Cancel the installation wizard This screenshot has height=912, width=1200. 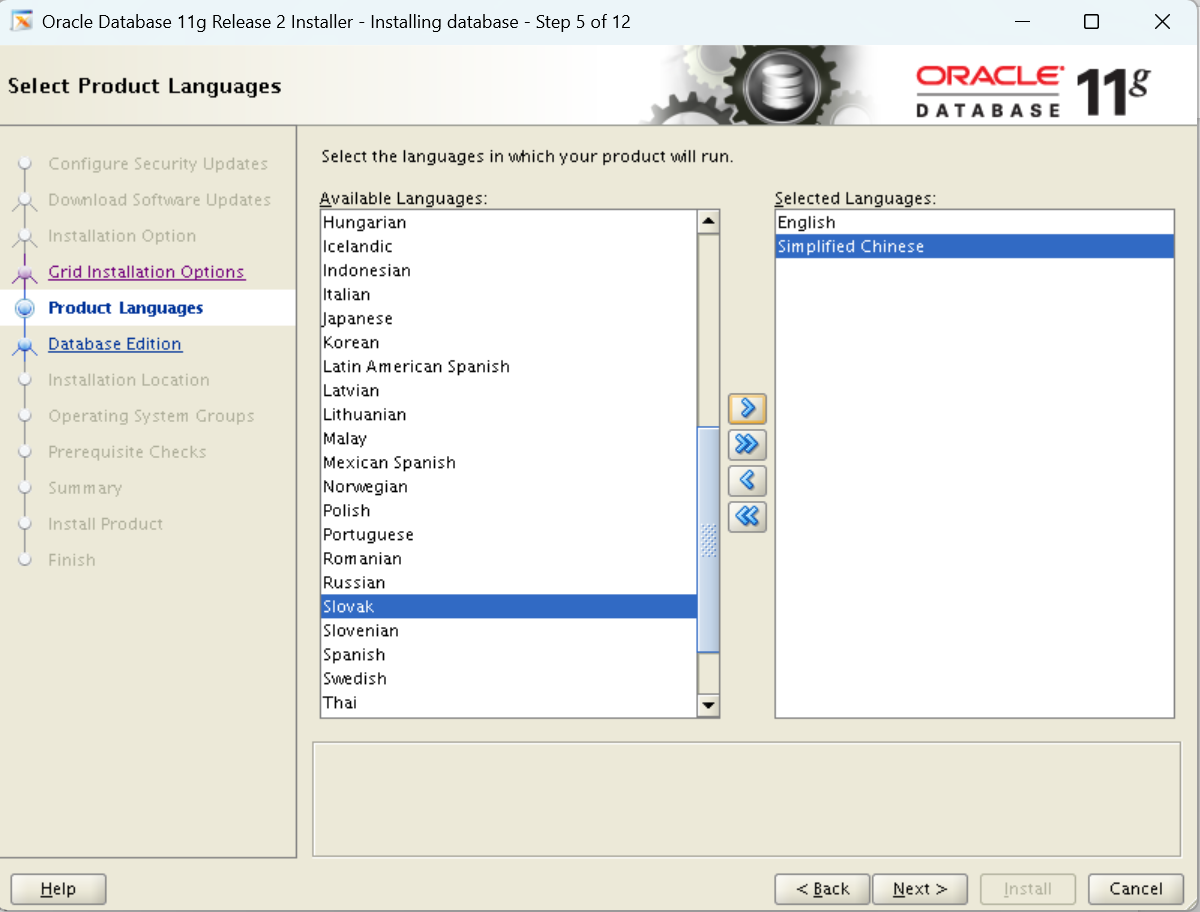pos(1135,888)
